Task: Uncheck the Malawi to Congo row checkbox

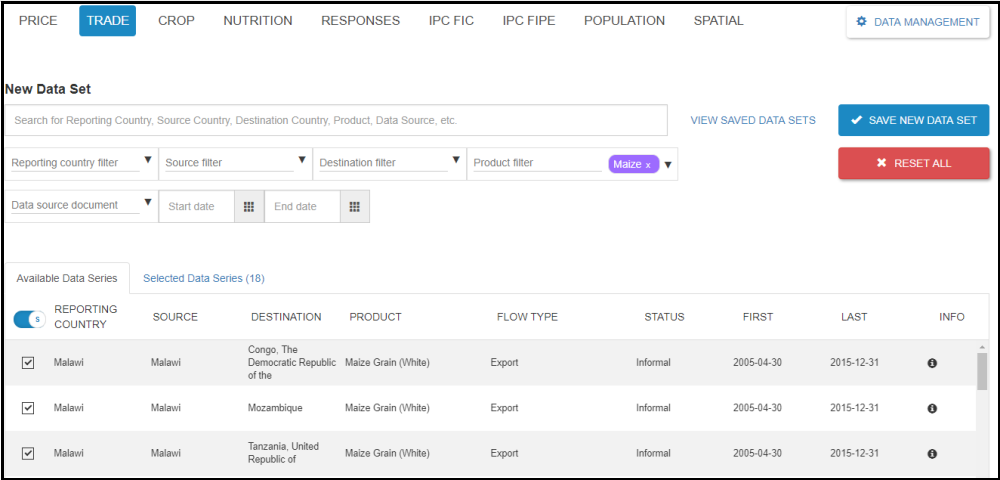Action: (28, 363)
